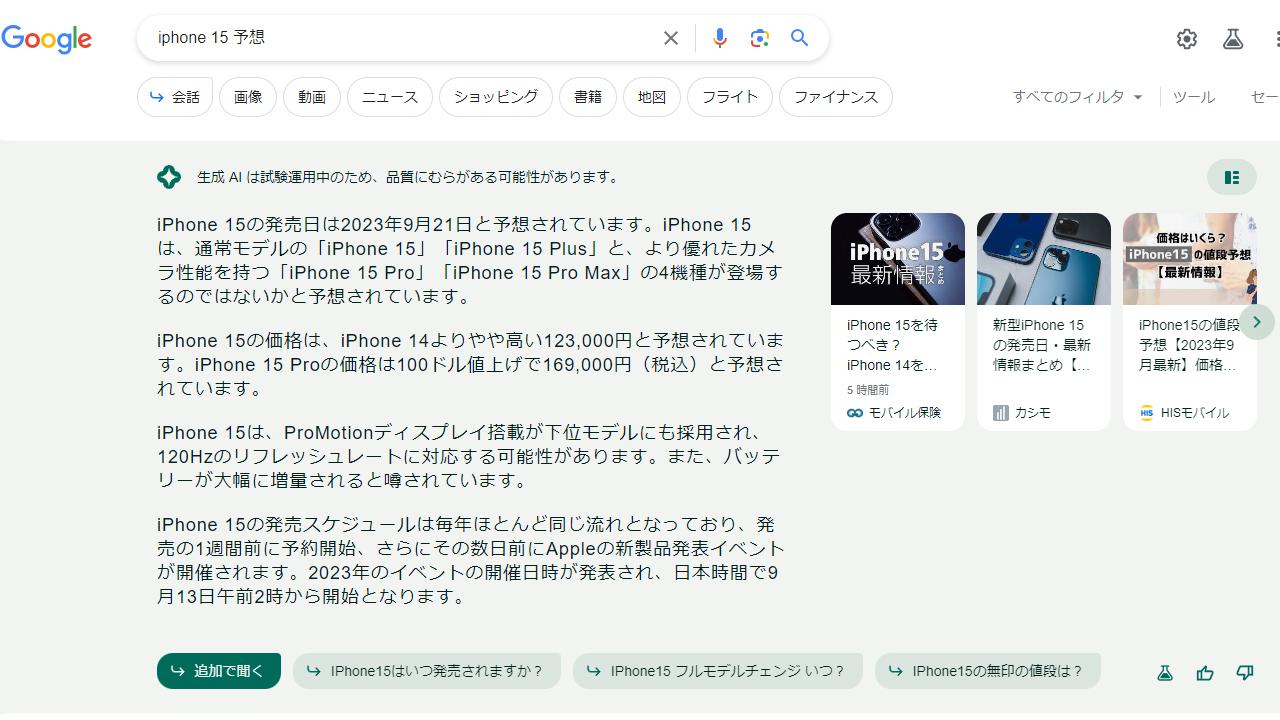Click the 生成 AI は試験運用中 notice text

(410, 177)
